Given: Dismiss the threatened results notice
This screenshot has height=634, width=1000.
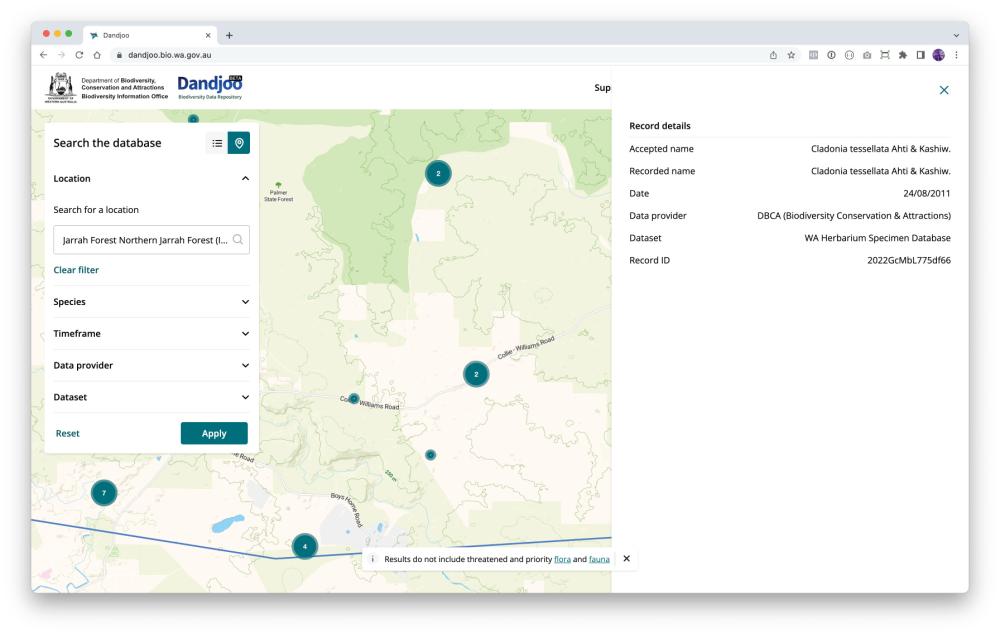Looking at the screenshot, I should point(626,558).
